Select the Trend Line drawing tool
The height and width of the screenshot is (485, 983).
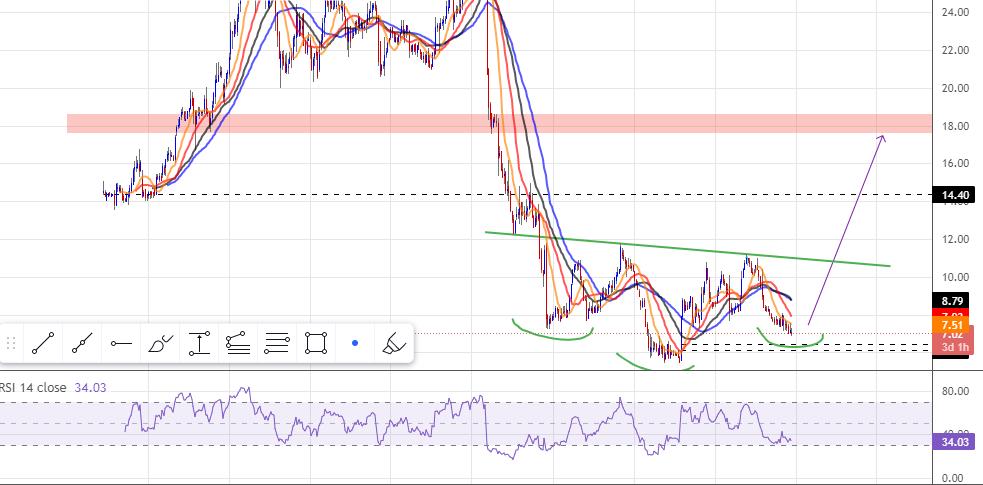tap(42, 344)
